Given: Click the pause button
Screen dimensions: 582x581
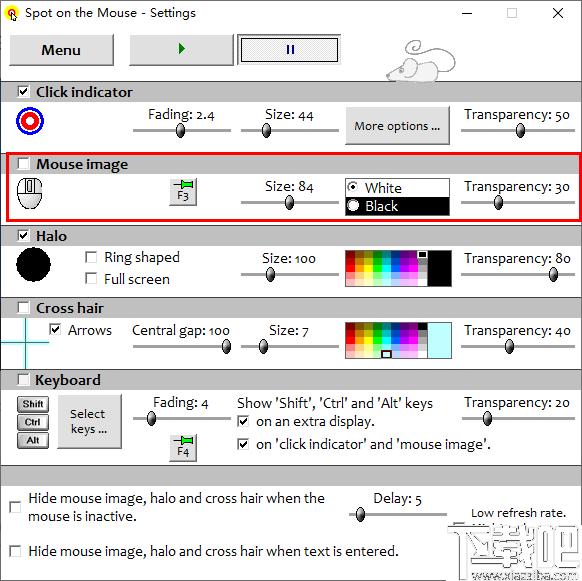Looking at the screenshot, I should (x=289, y=50).
